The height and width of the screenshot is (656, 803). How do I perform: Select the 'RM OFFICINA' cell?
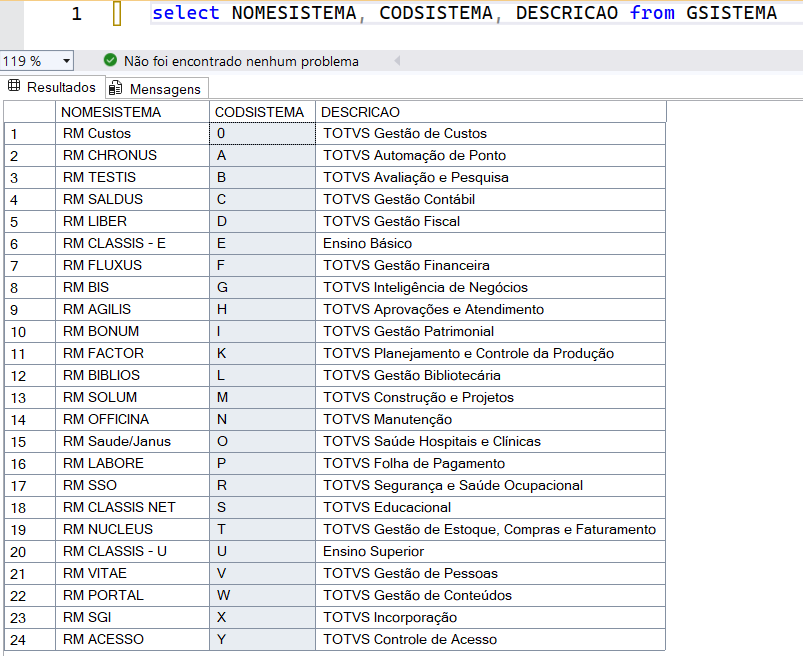tap(133, 420)
